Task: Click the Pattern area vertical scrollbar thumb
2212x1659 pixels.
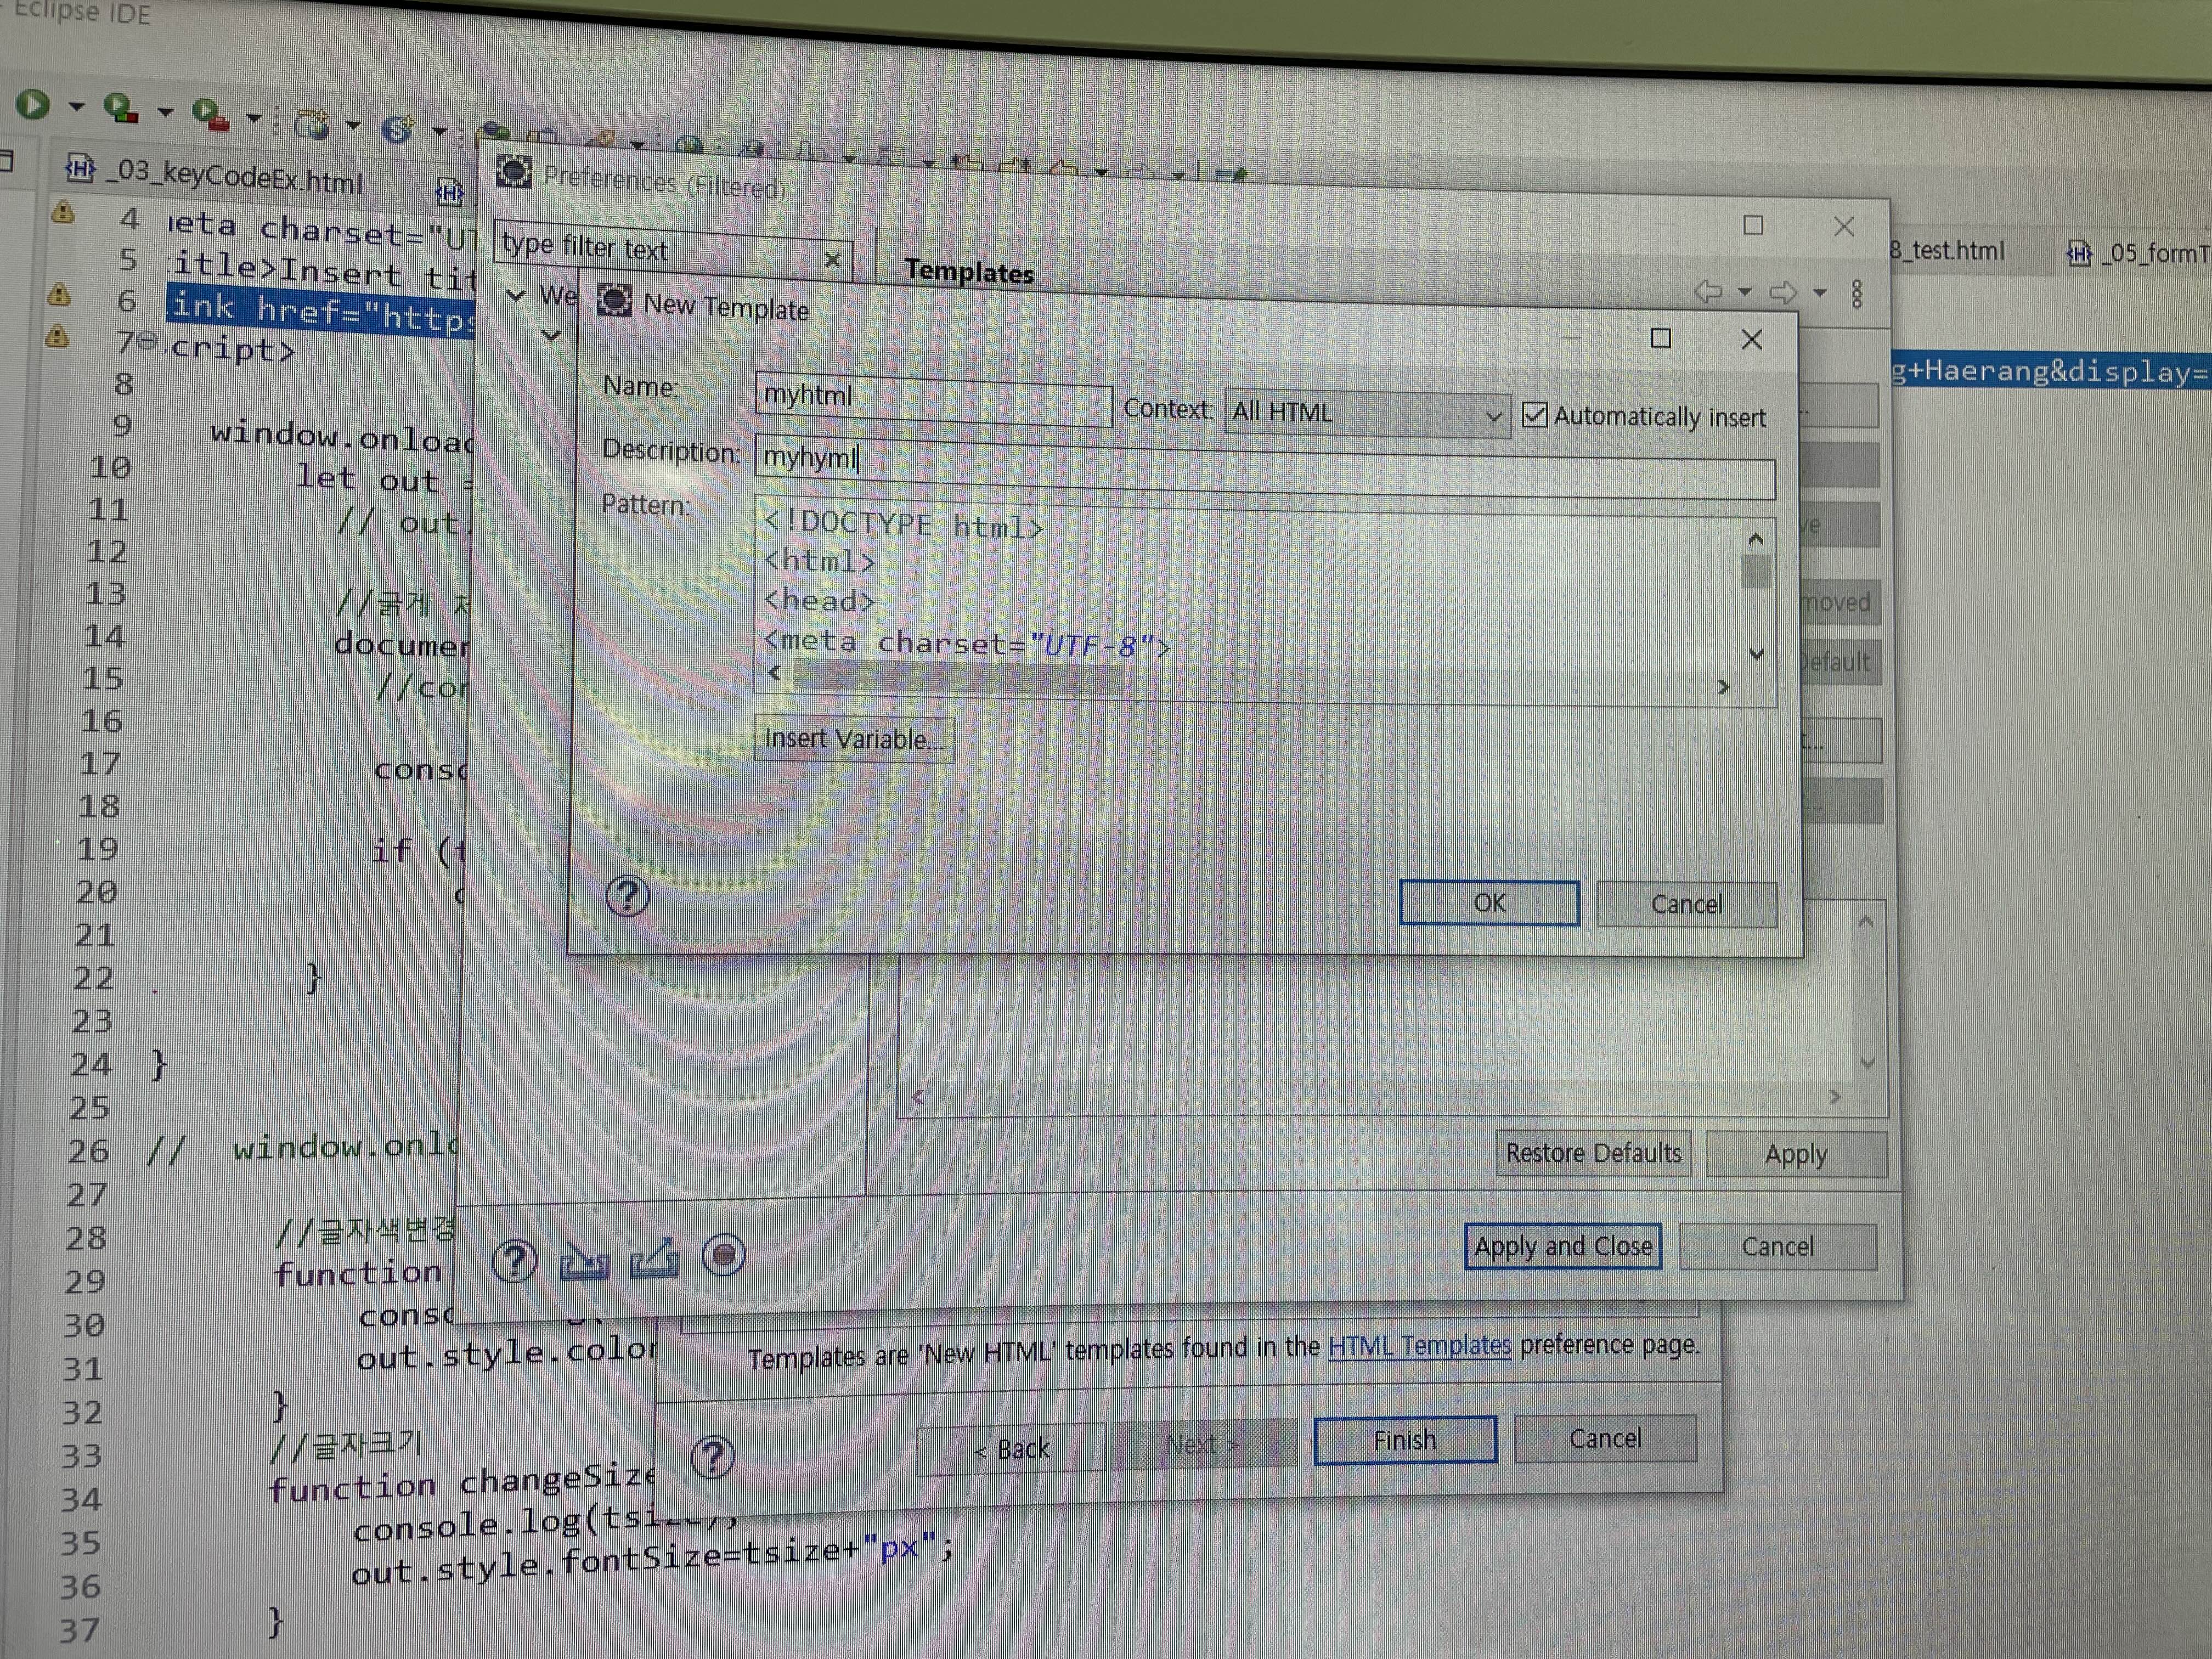Action: pos(1755,572)
